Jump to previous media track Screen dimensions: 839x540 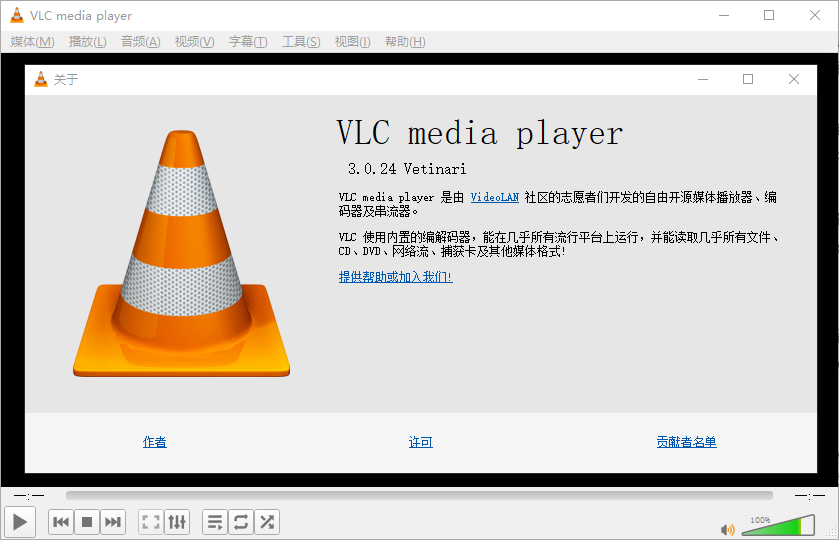tap(61, 522)
